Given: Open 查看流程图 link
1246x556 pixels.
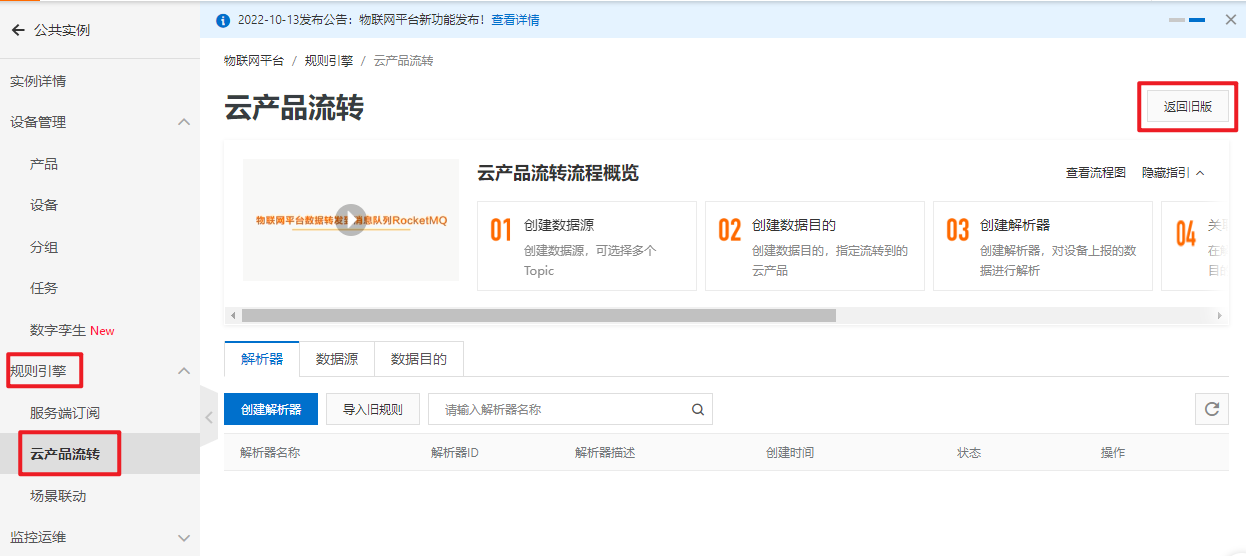Looking at the screenshot, I should point(1096,173).
